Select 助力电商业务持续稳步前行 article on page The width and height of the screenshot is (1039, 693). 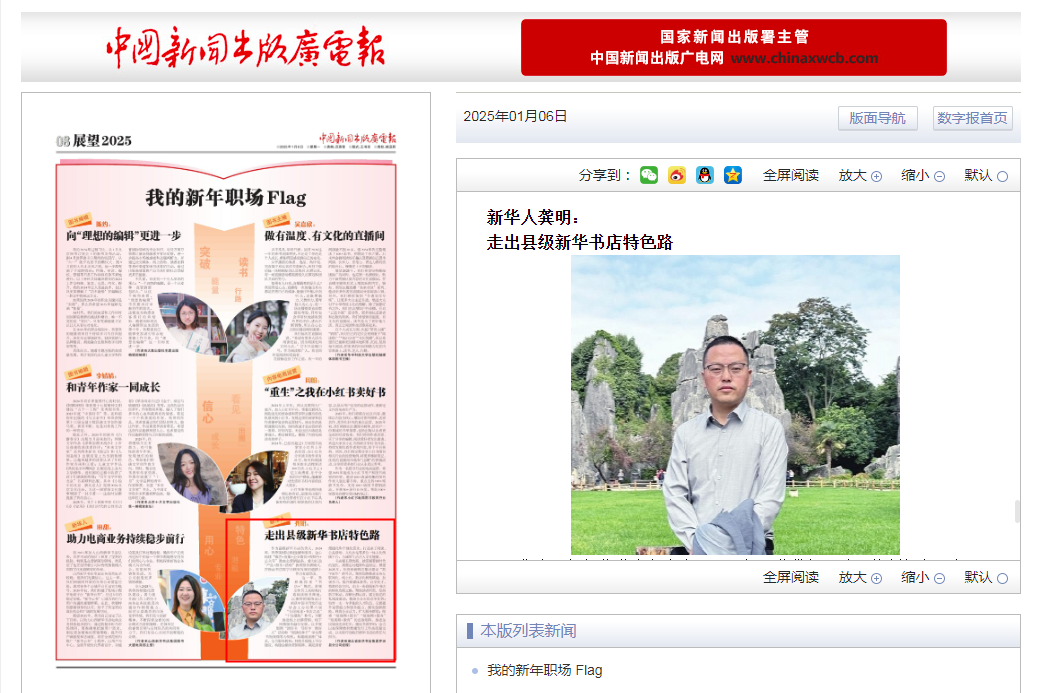click(x=125, y=538)
